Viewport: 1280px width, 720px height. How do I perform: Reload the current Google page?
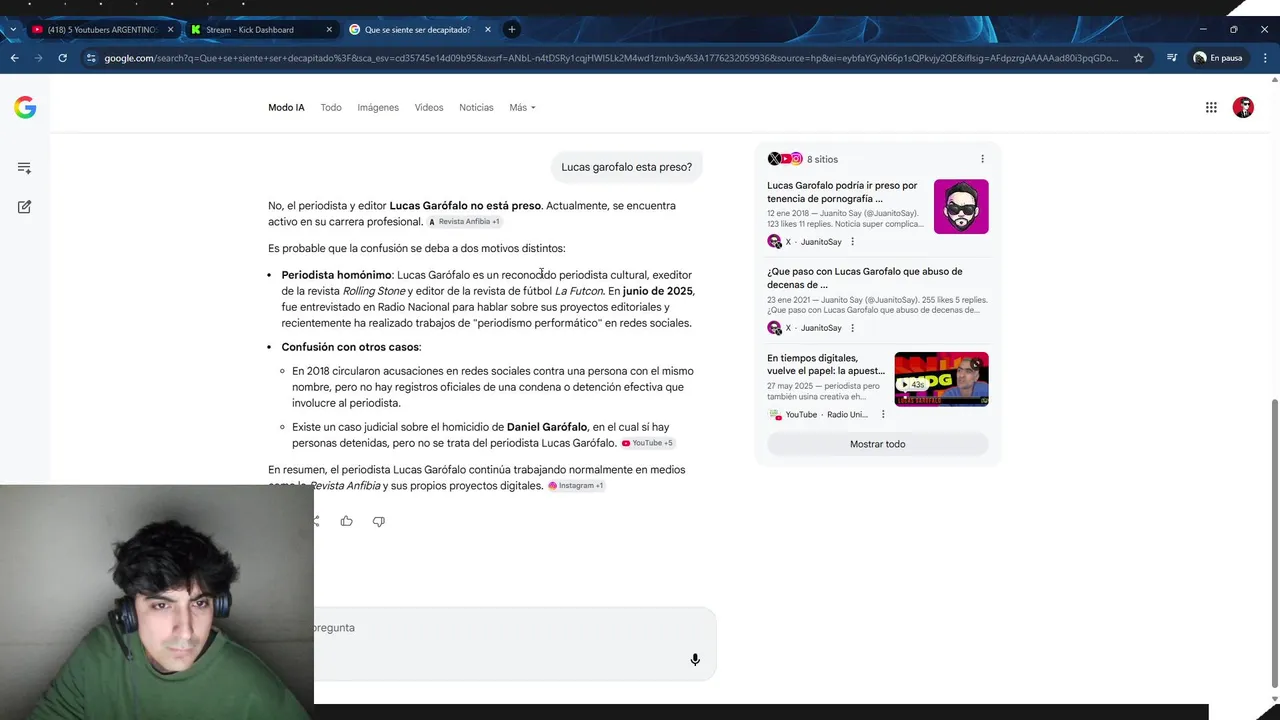[x=62, y=58]
